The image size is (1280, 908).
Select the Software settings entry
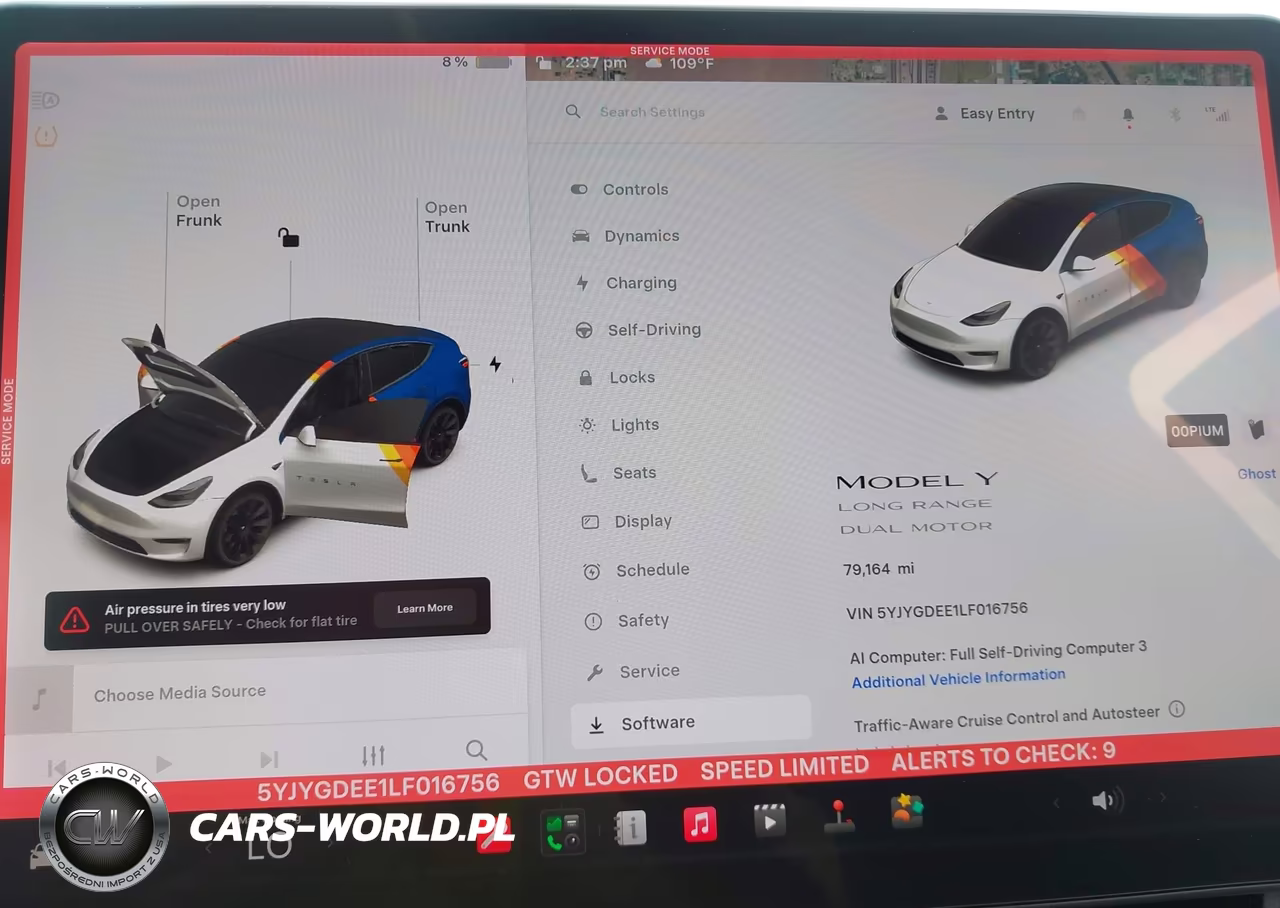691,723
